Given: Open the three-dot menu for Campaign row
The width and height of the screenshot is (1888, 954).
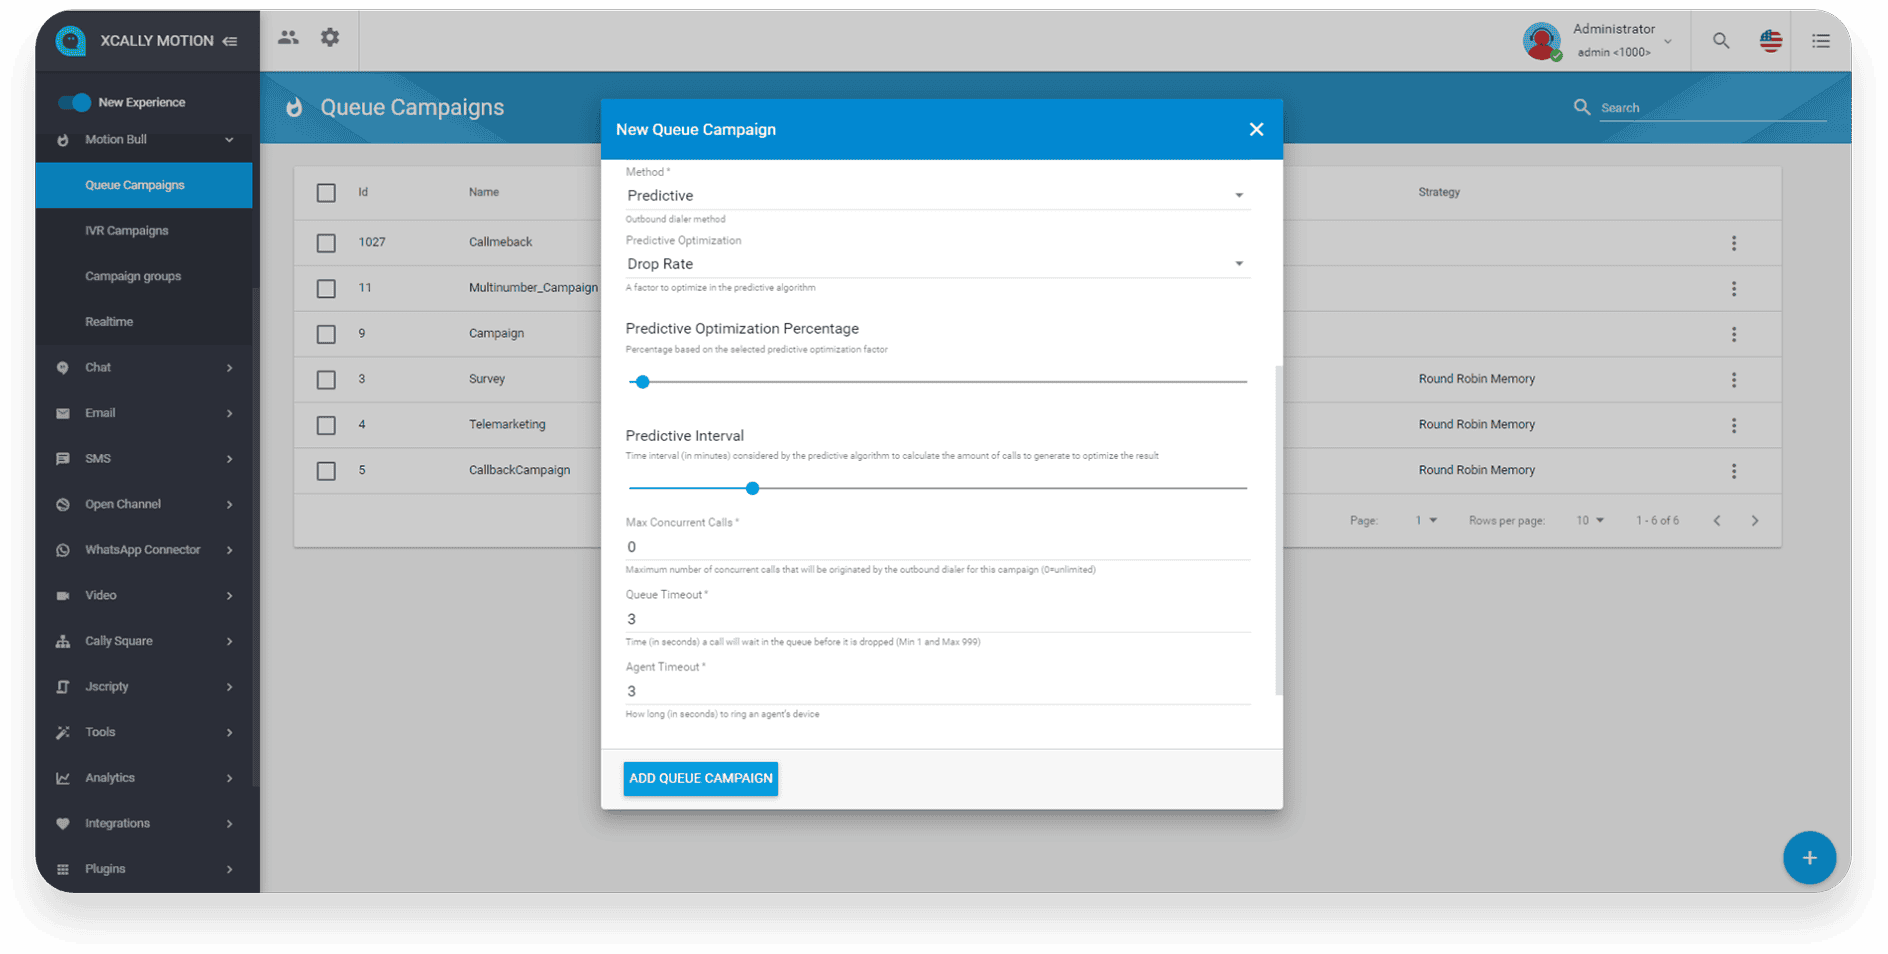Looking at the screenshot, I should click(x=1734, y=334).
